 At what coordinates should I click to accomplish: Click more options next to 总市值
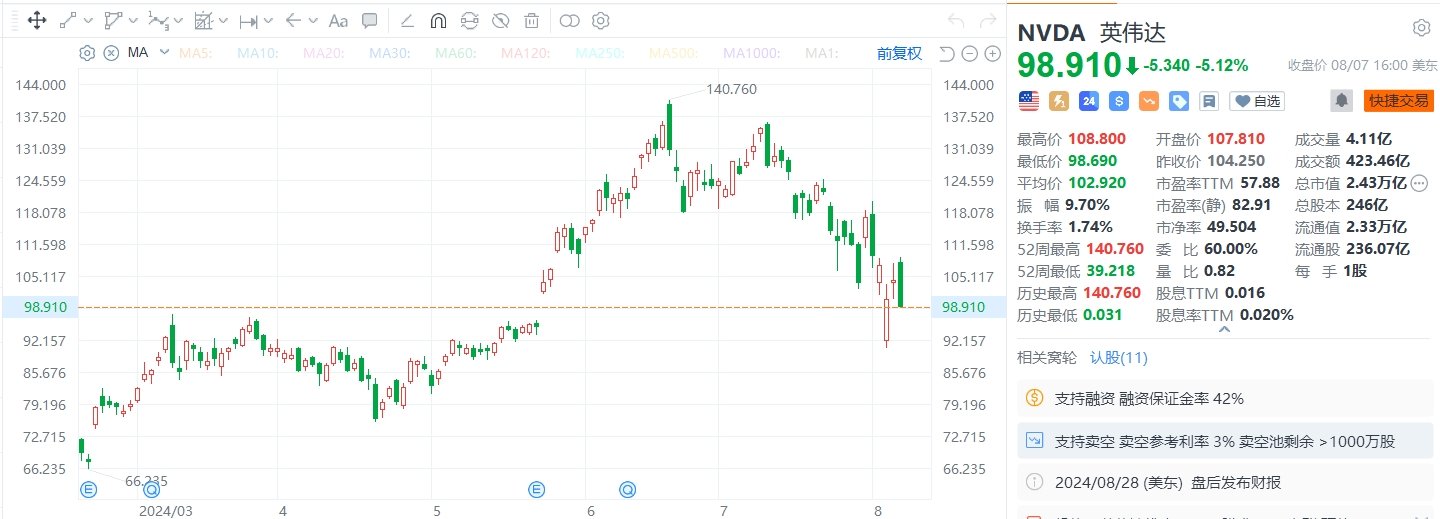[1420, 183]
